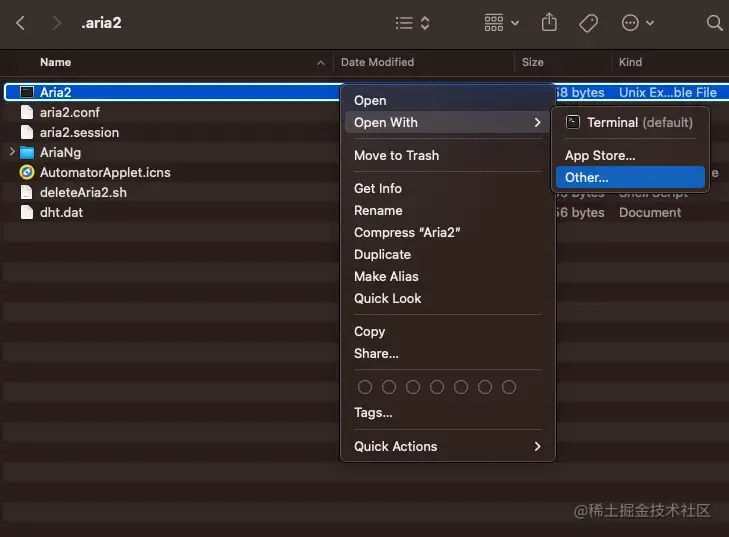The width and height of the screenshot is (729, 537).
Task: Sort by Date Modified column header
Action: 377,62
